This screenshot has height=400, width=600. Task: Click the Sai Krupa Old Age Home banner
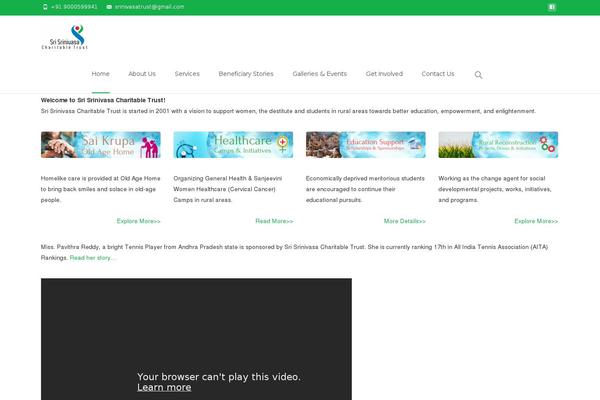[101, 145]
